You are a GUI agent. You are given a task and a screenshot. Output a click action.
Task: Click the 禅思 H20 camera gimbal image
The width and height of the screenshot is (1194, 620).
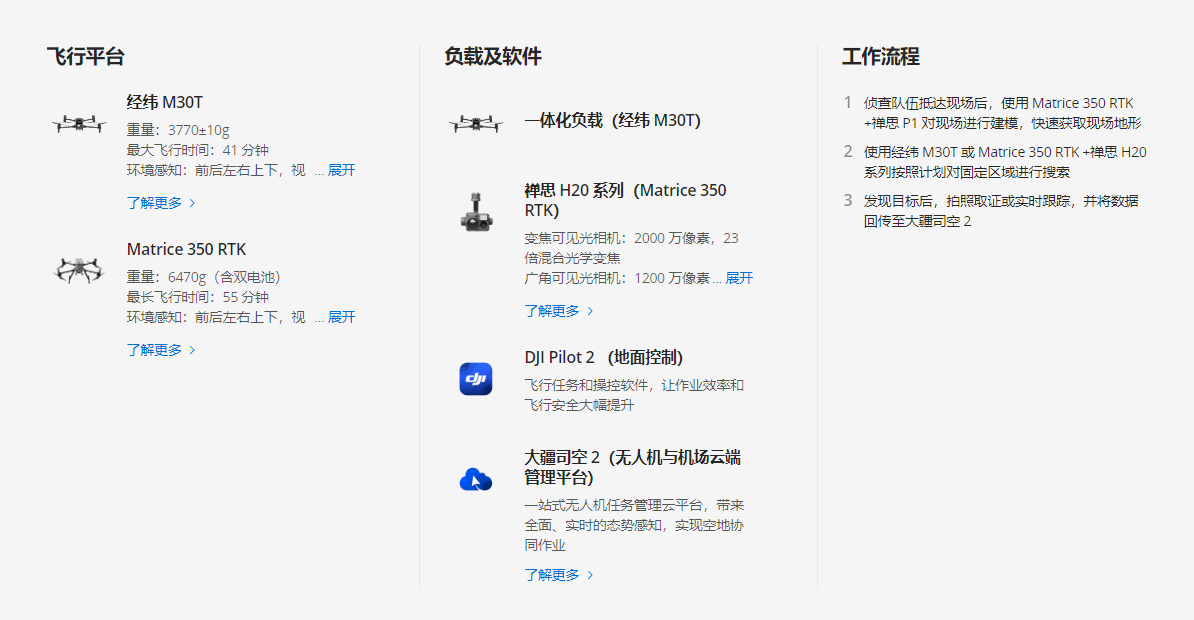(x=476, y=211)
